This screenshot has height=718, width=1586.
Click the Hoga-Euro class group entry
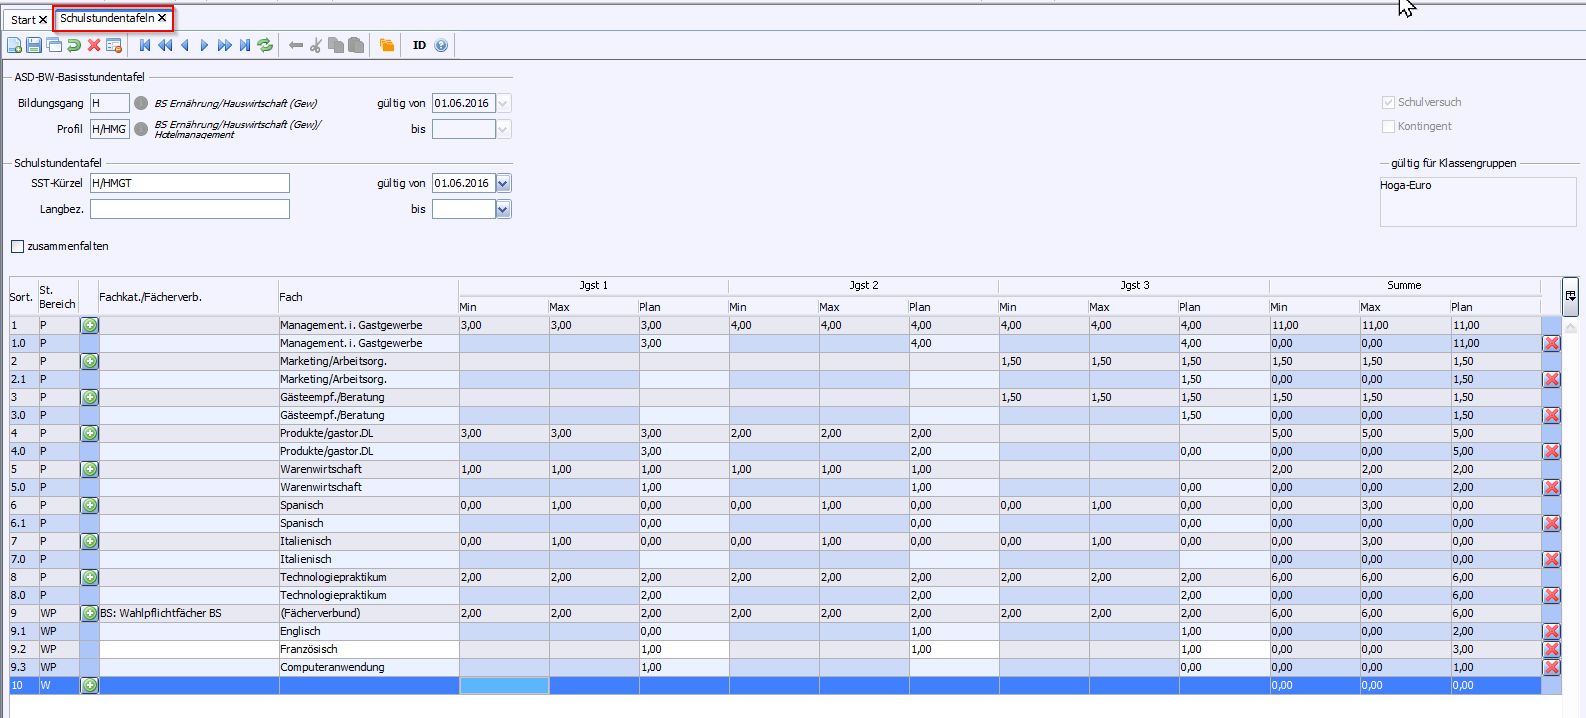1405,185
